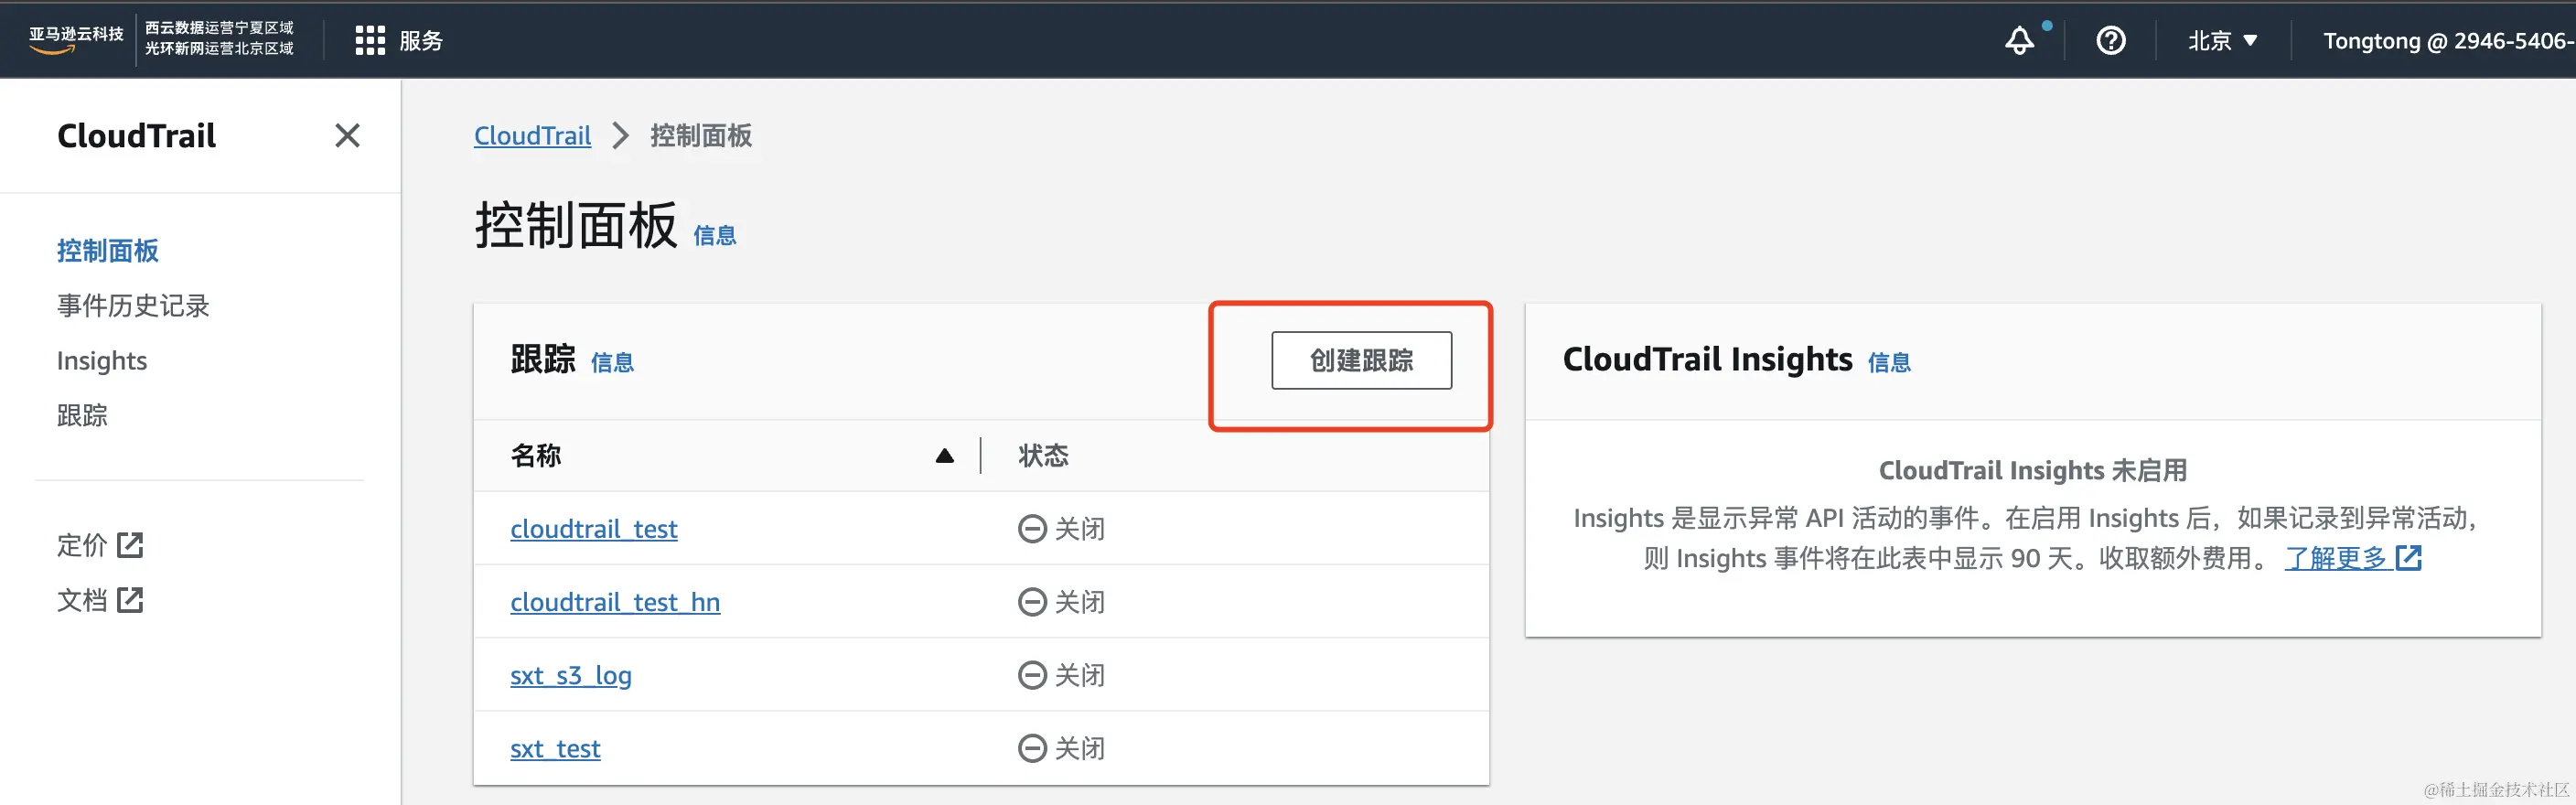Open the notifications bell icon

pyautogui.click(x=2019, y=41)
